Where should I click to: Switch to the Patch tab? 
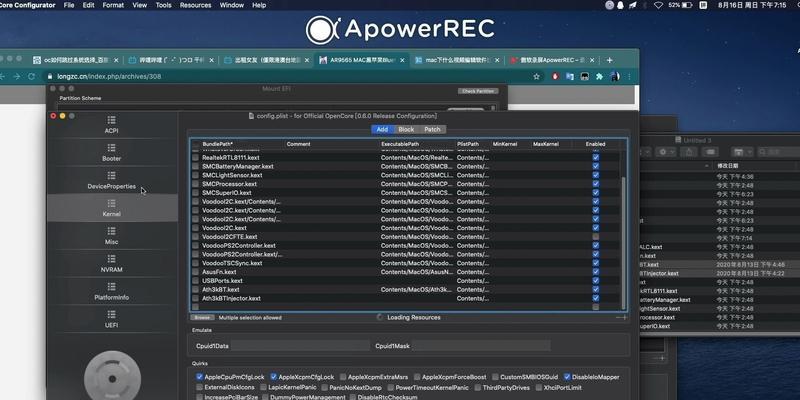432,130
